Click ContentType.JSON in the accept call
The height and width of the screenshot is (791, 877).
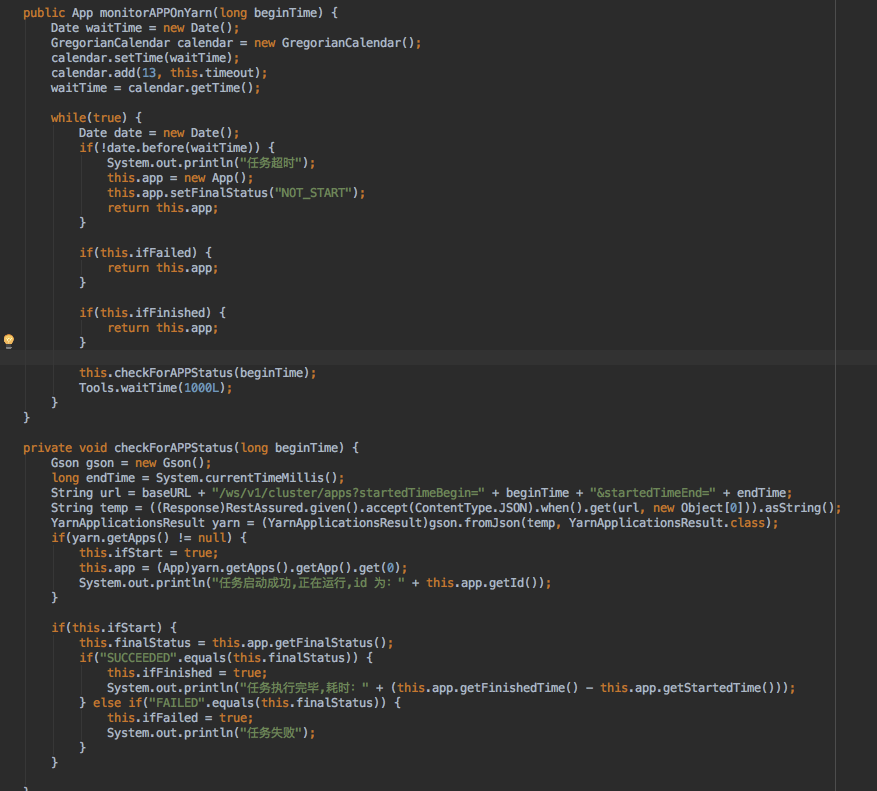(x=473, y=507)
